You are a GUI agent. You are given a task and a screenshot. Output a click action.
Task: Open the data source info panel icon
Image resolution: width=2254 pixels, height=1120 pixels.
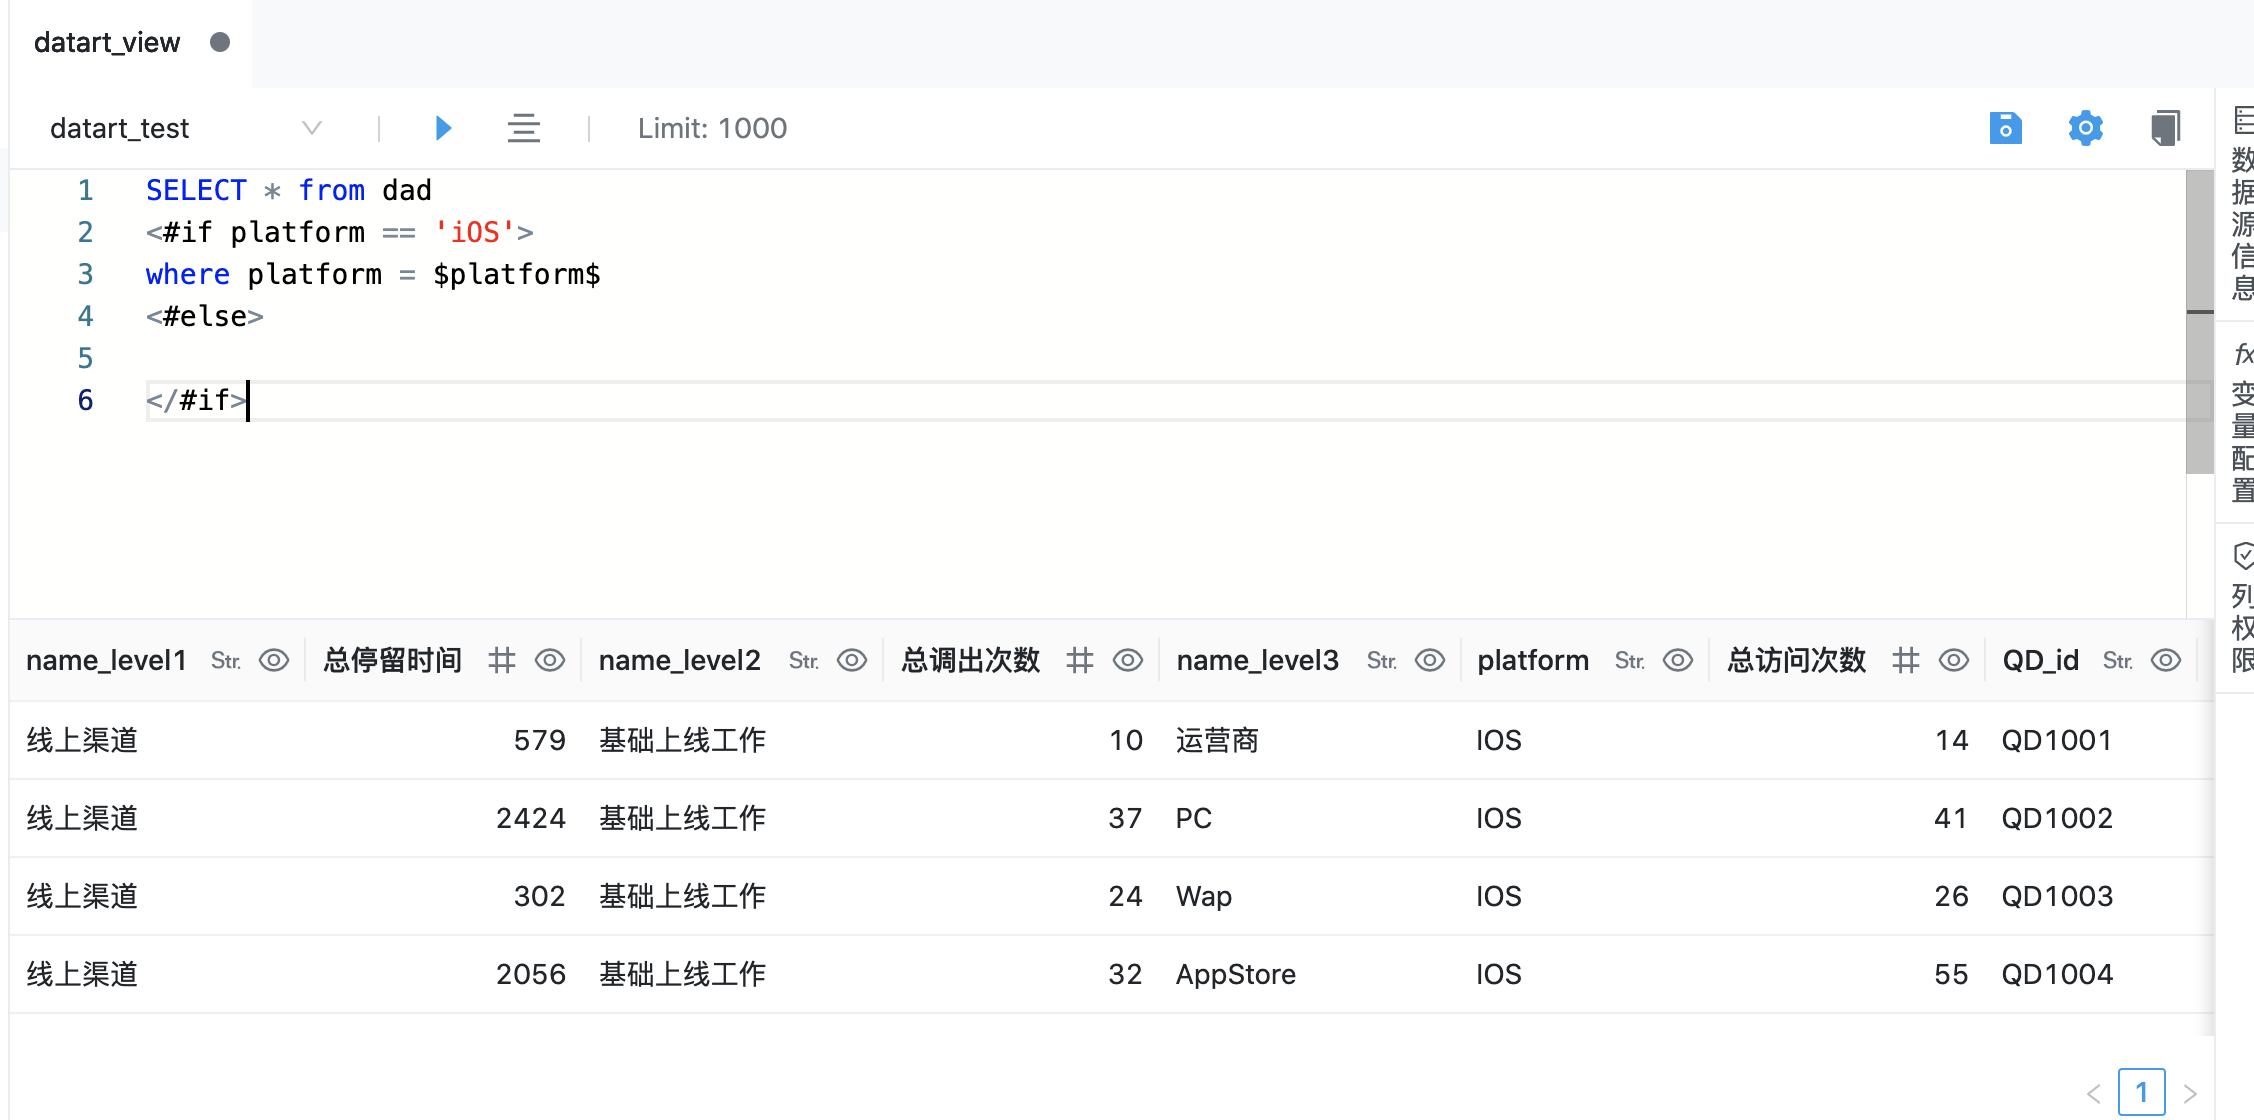coord(2243,121)
